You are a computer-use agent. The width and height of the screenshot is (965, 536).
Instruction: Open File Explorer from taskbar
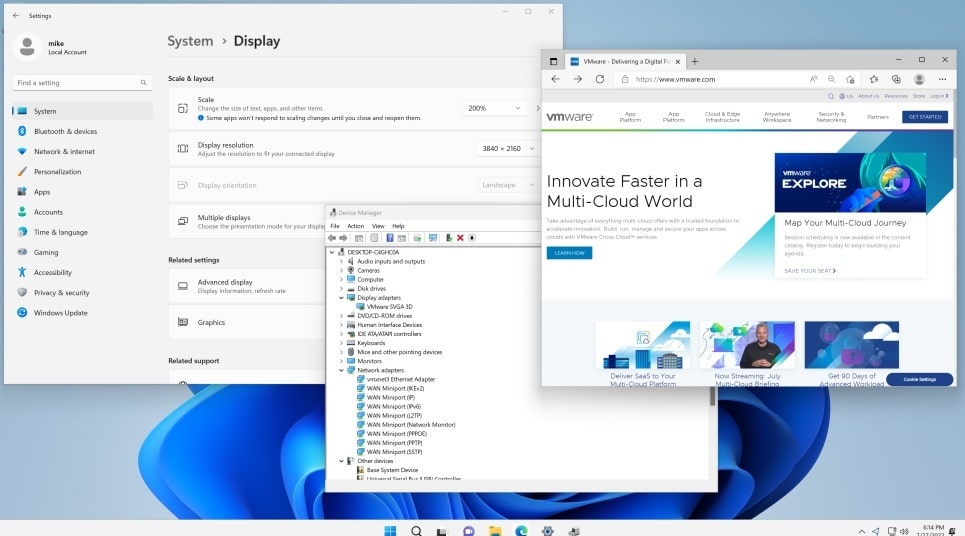(495, 531)
